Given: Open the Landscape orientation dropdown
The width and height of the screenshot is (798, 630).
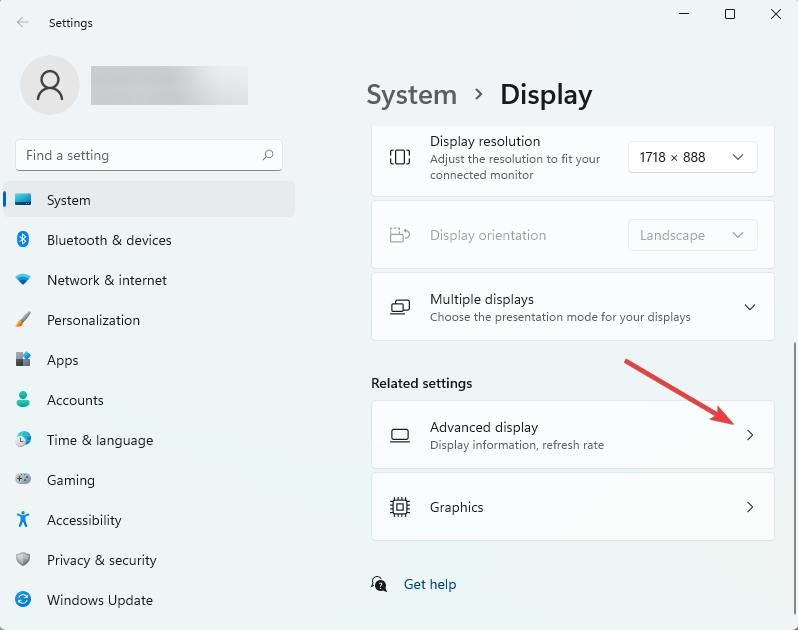Looking at the screenshot, I should (693, 235).
